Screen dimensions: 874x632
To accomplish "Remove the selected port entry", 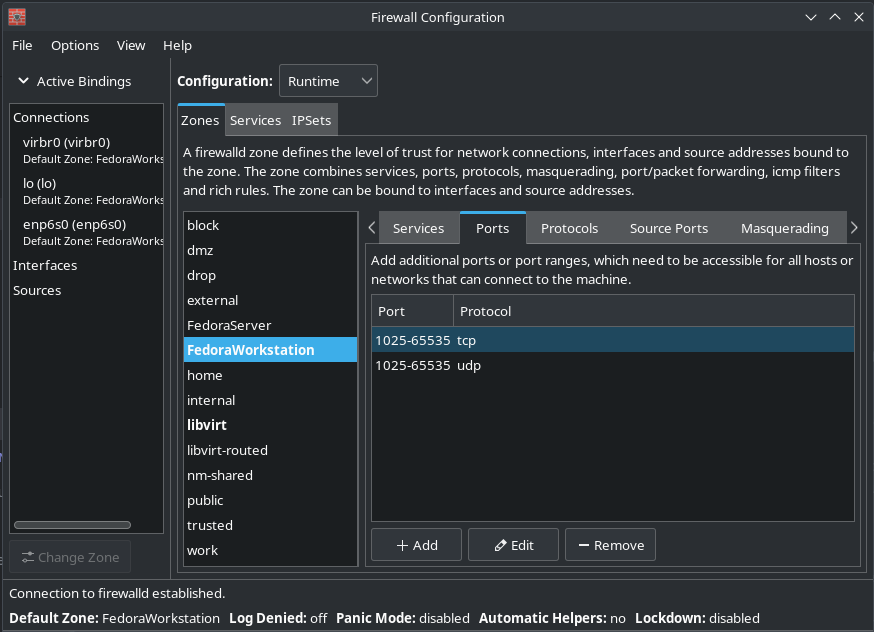I will click(x=610, y=545).
